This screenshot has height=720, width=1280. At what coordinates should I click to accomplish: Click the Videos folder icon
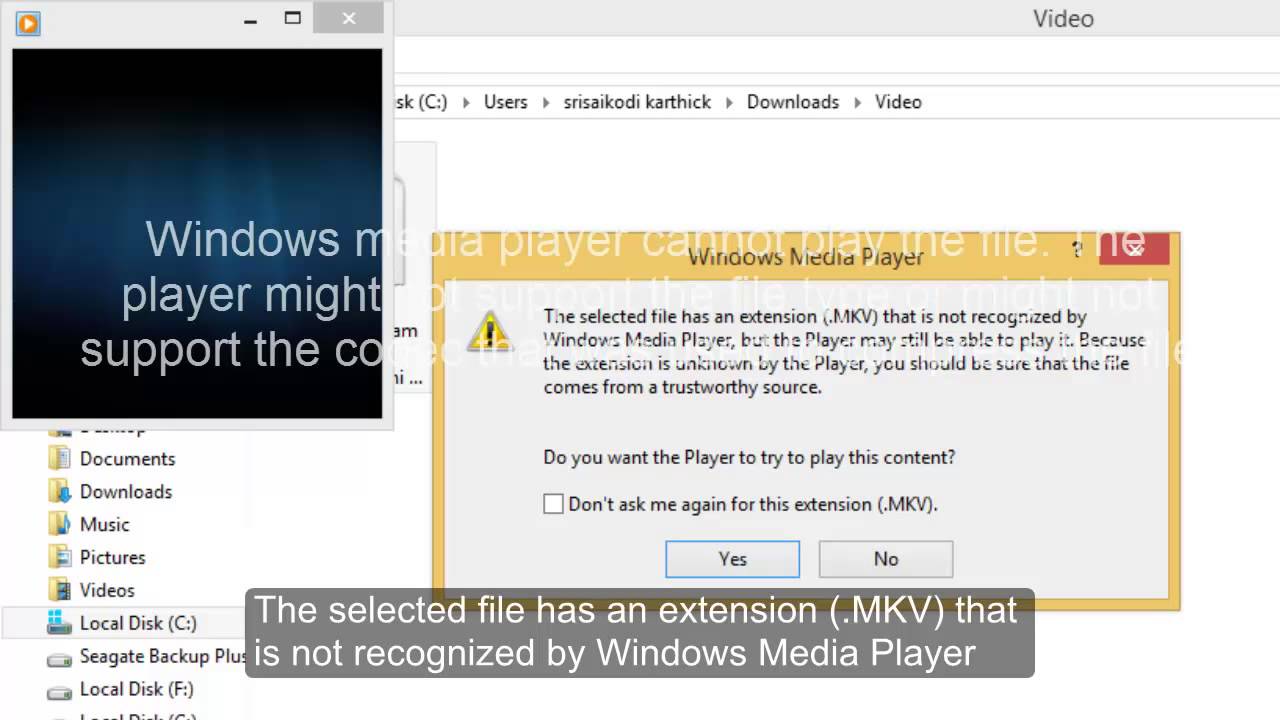click(x=60, y=590)
